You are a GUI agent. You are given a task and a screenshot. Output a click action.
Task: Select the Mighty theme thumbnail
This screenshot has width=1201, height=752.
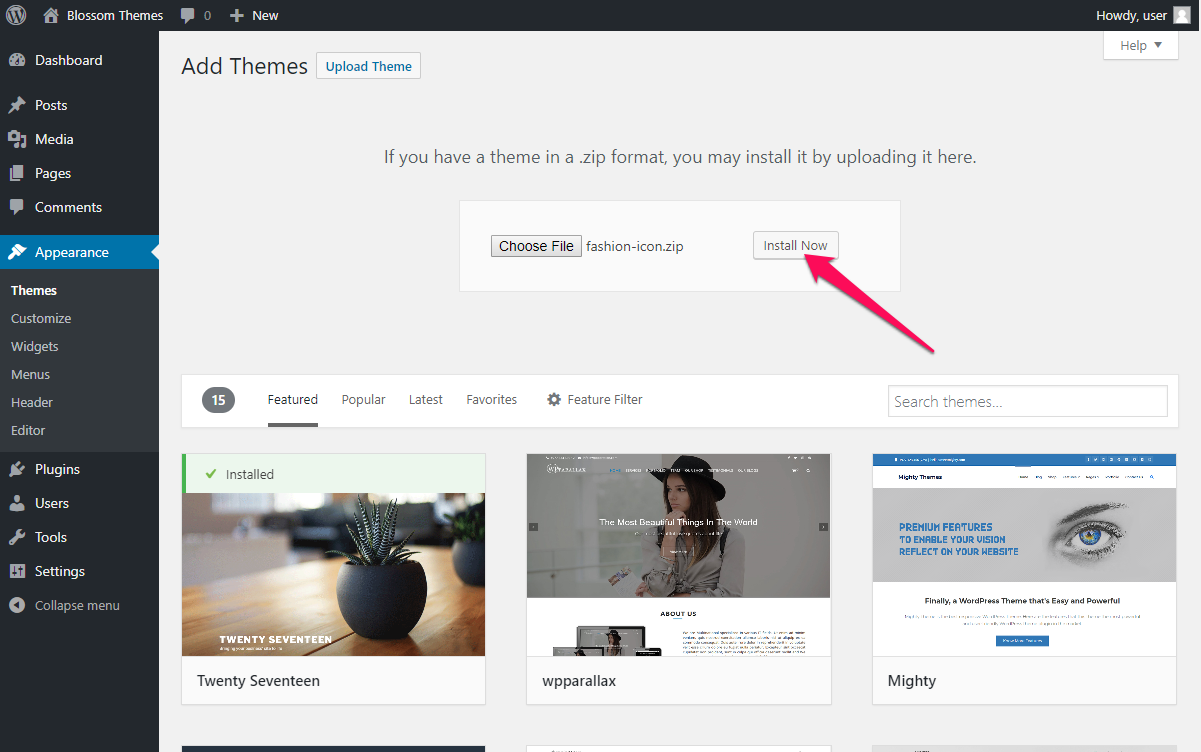tap(1024, 555)
